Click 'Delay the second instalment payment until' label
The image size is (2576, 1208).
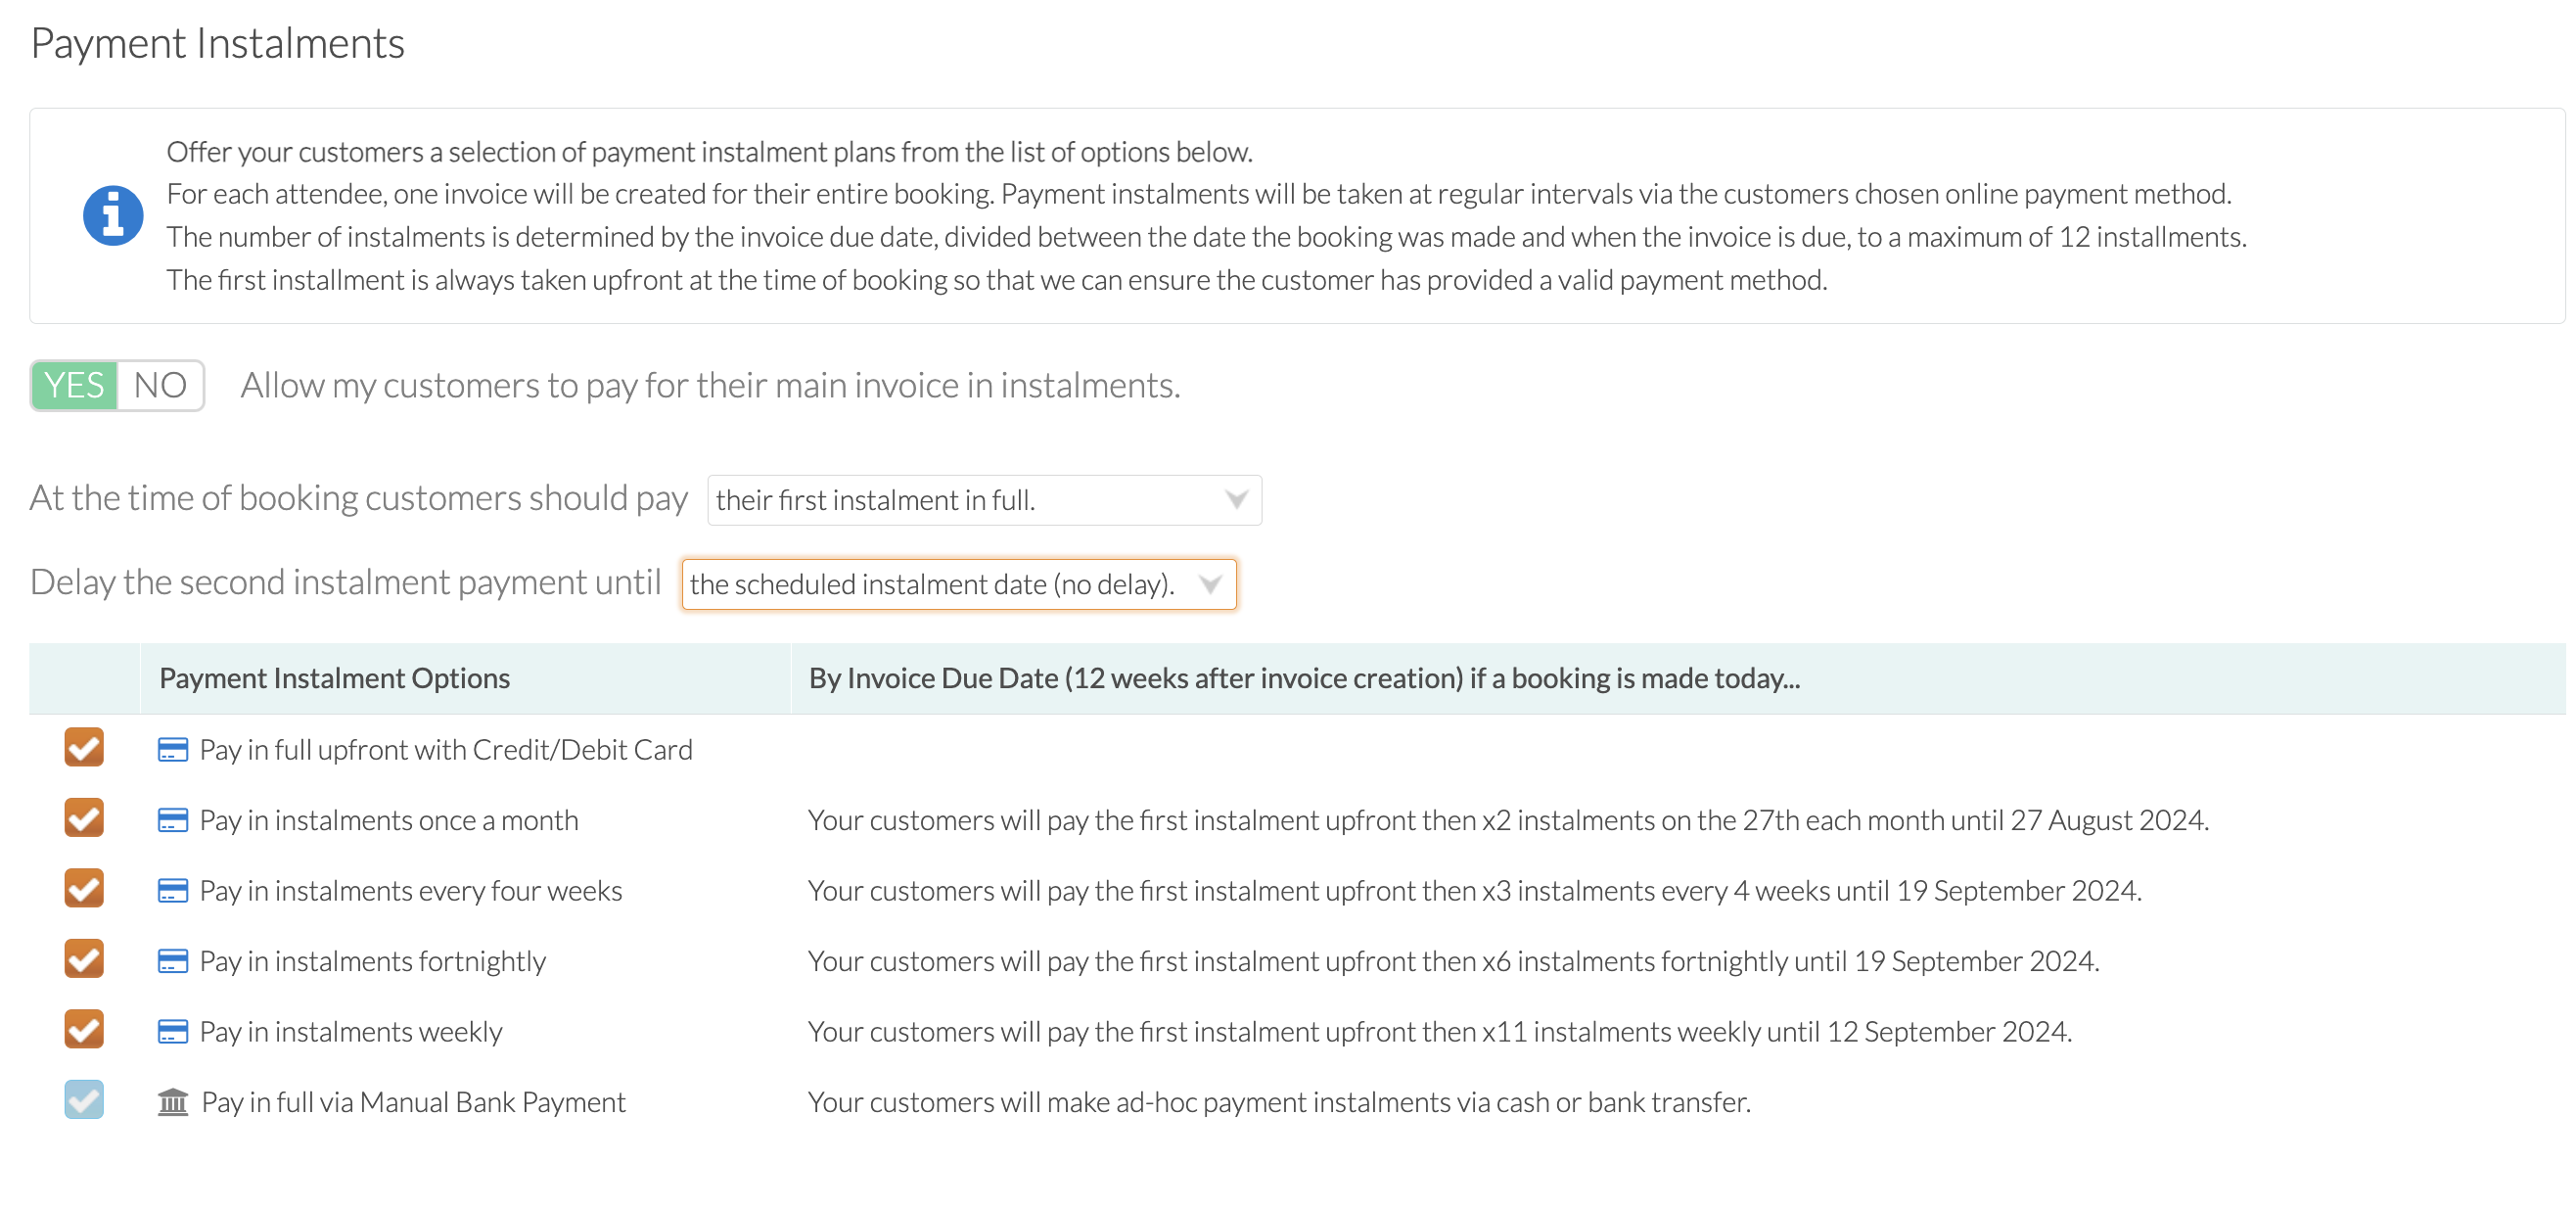click(x=346, y=582)
